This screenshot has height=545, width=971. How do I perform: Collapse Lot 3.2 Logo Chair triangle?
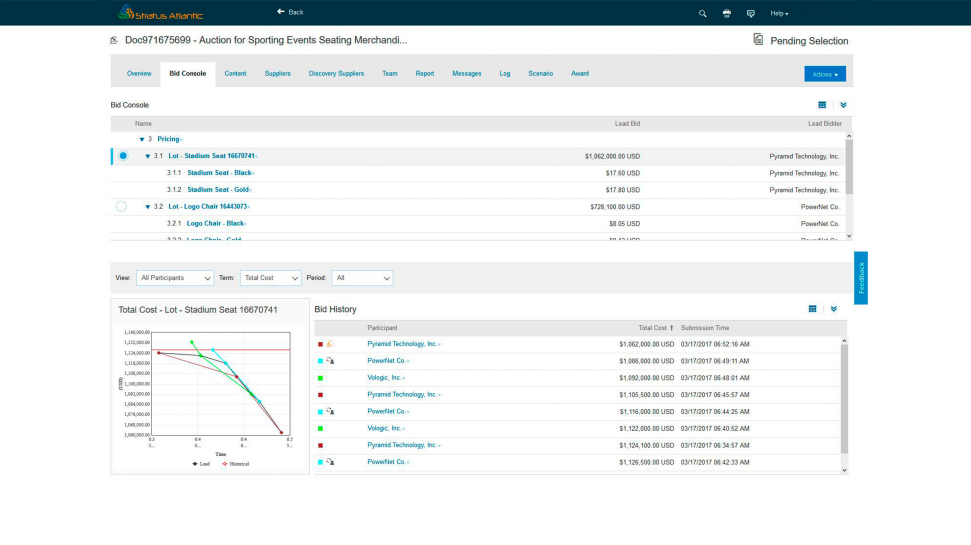147,207
